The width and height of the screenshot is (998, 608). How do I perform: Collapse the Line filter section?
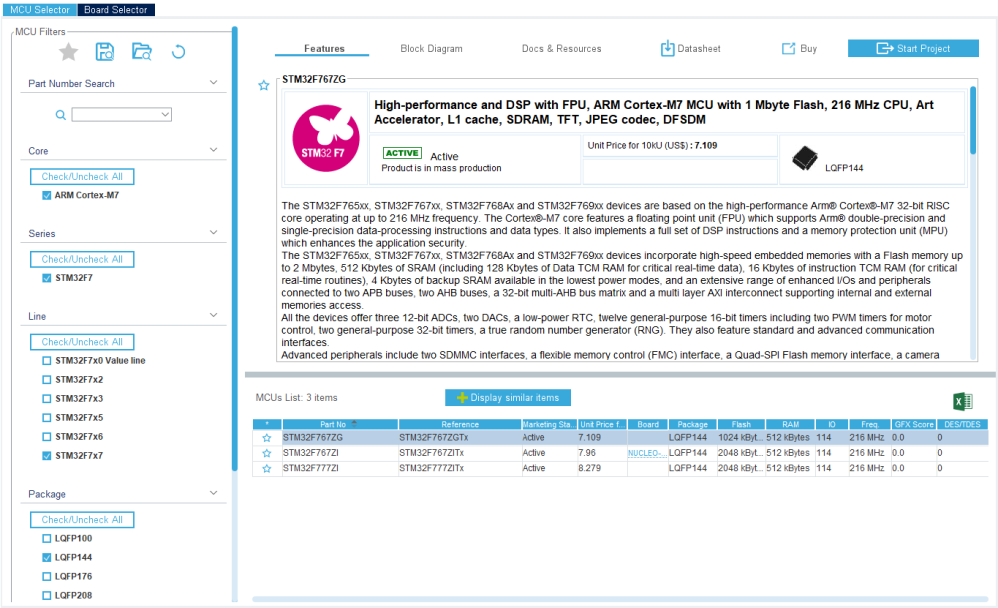[213, 315]
